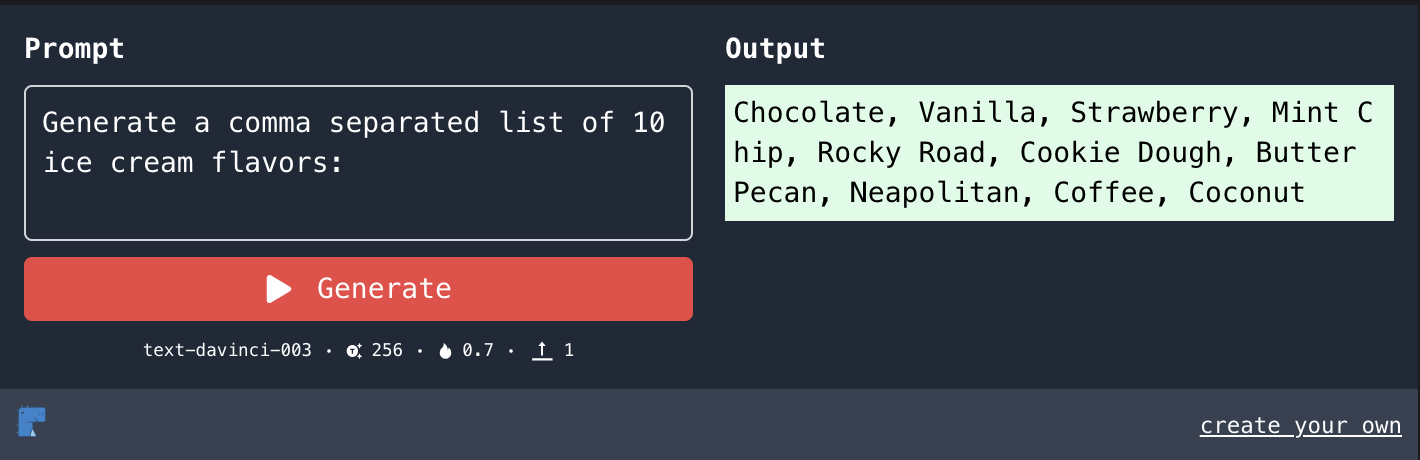Click the 256 max tokens value

pos(387,351)
